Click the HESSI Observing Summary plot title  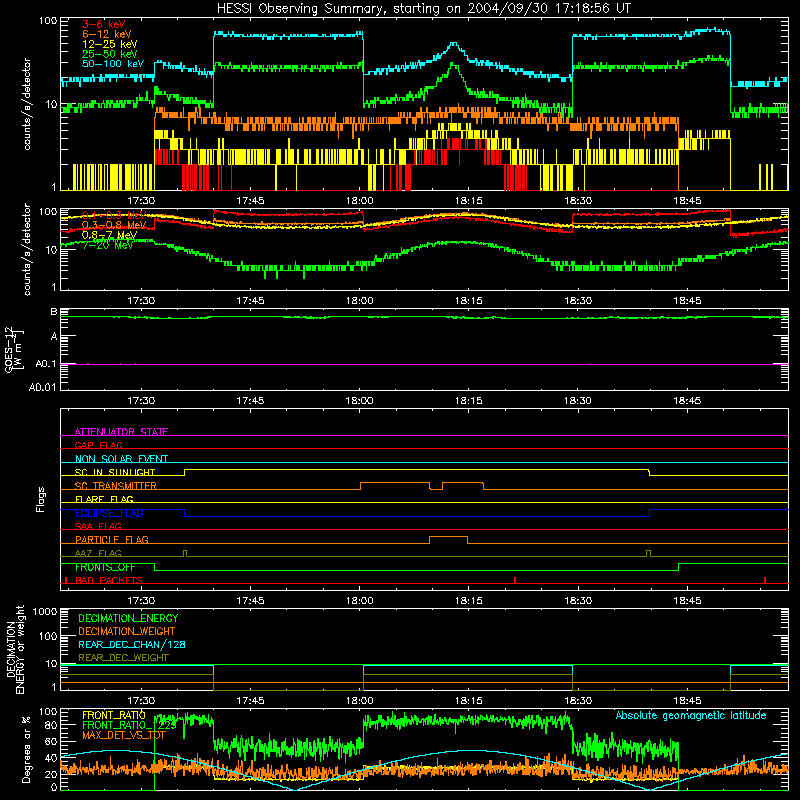click(424, 9)
